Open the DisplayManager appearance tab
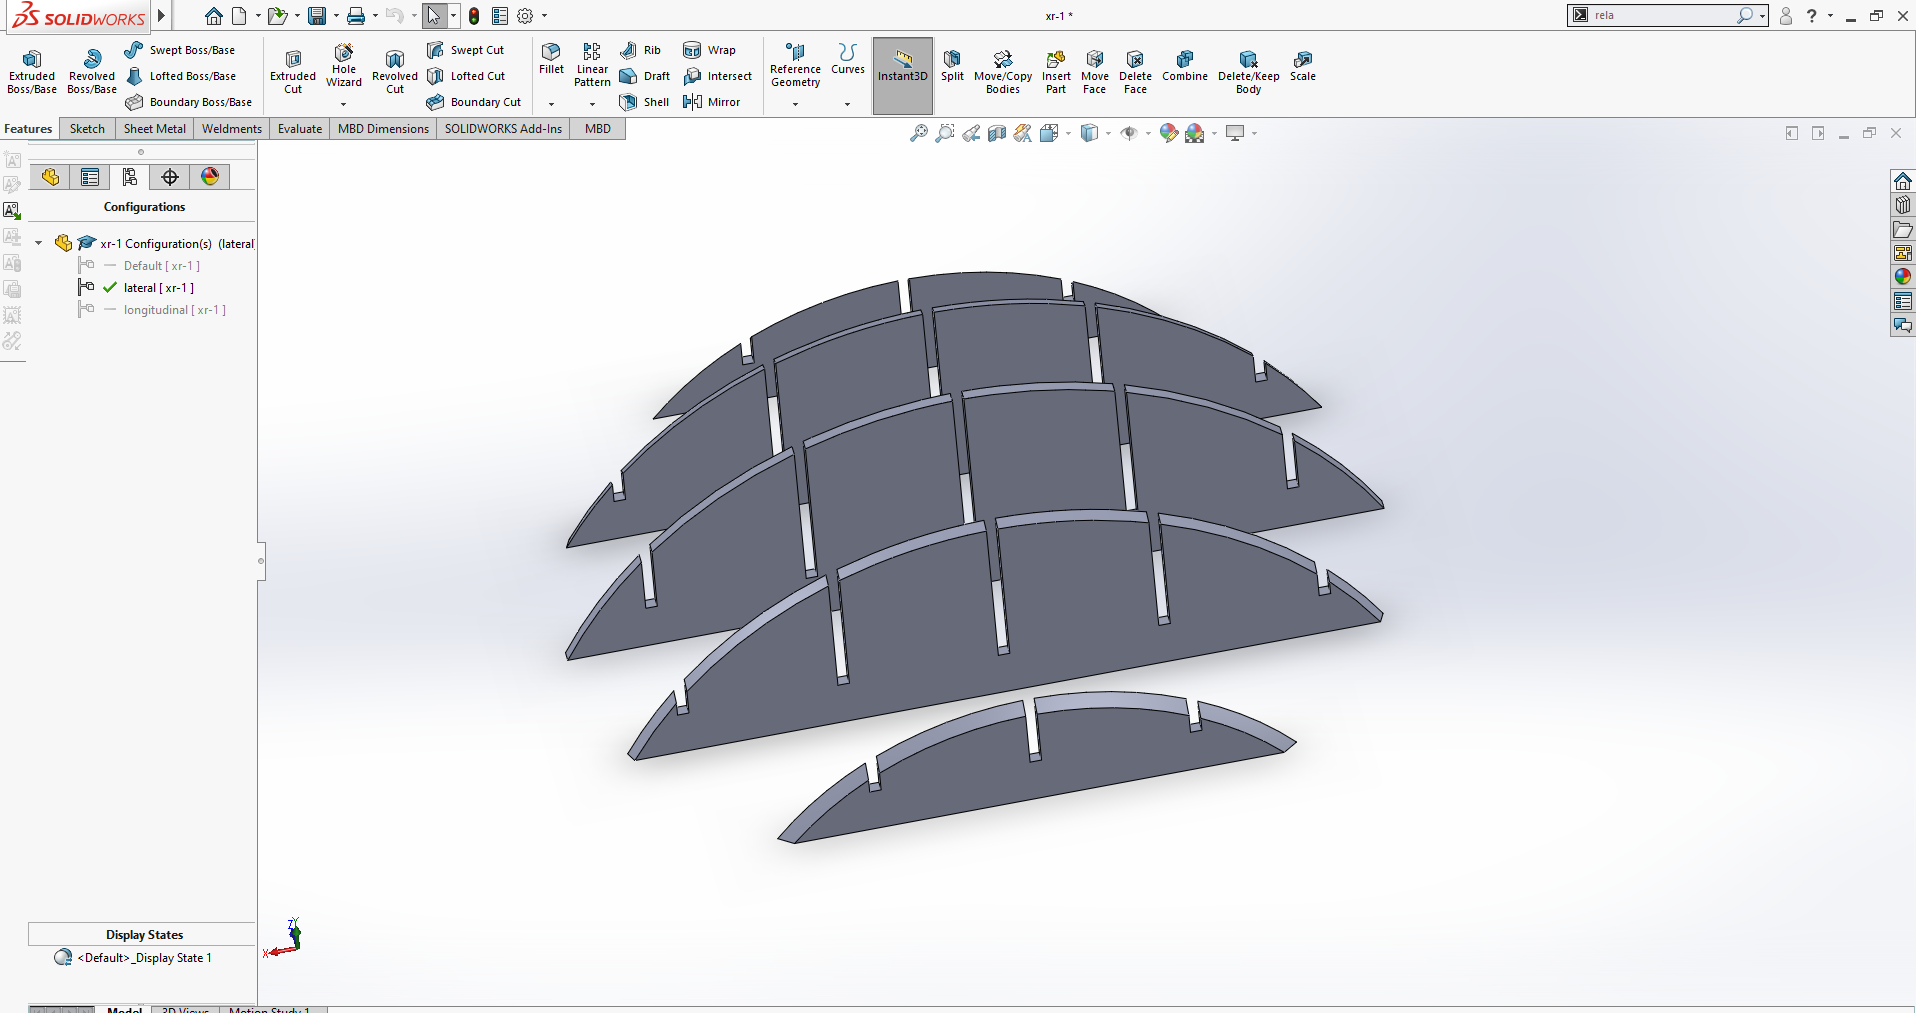The height and width of the screenshot is (1013, 1916). coord(210,177)
